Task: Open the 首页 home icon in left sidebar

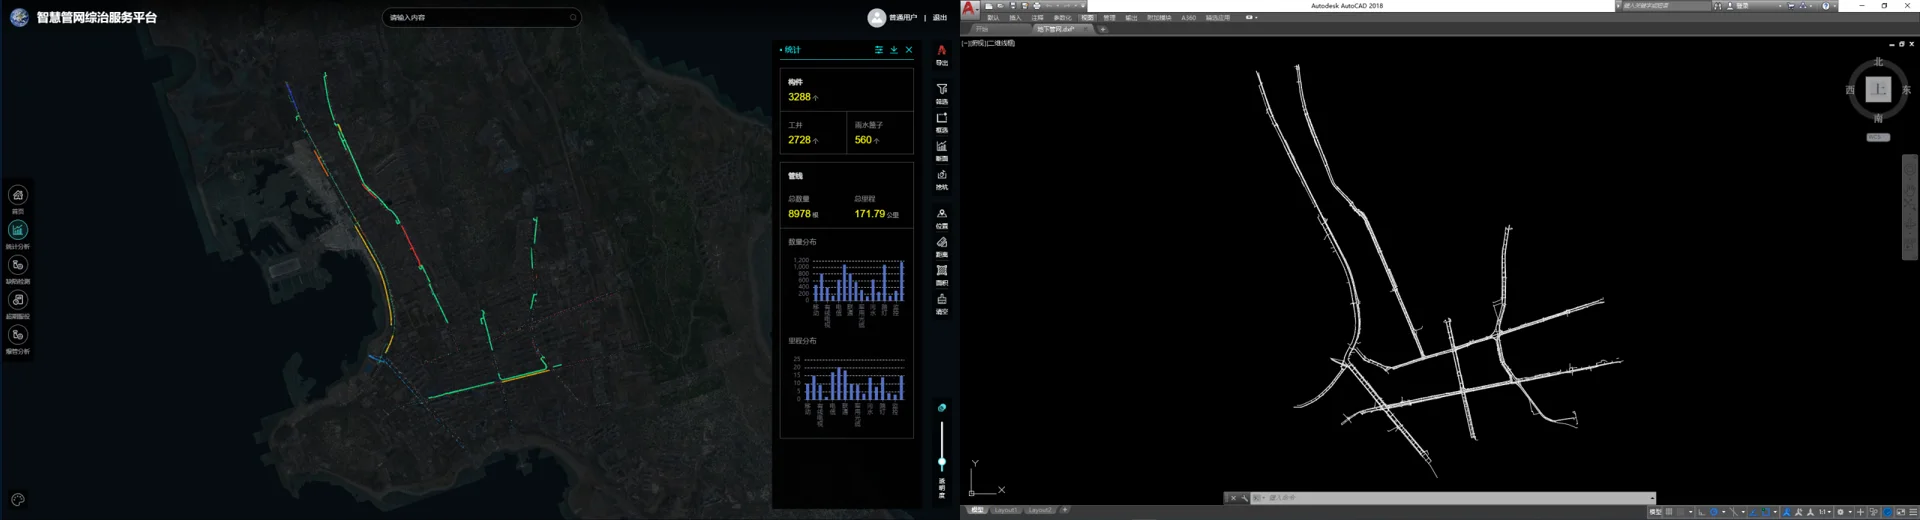Action: click(x=18, y=195)
